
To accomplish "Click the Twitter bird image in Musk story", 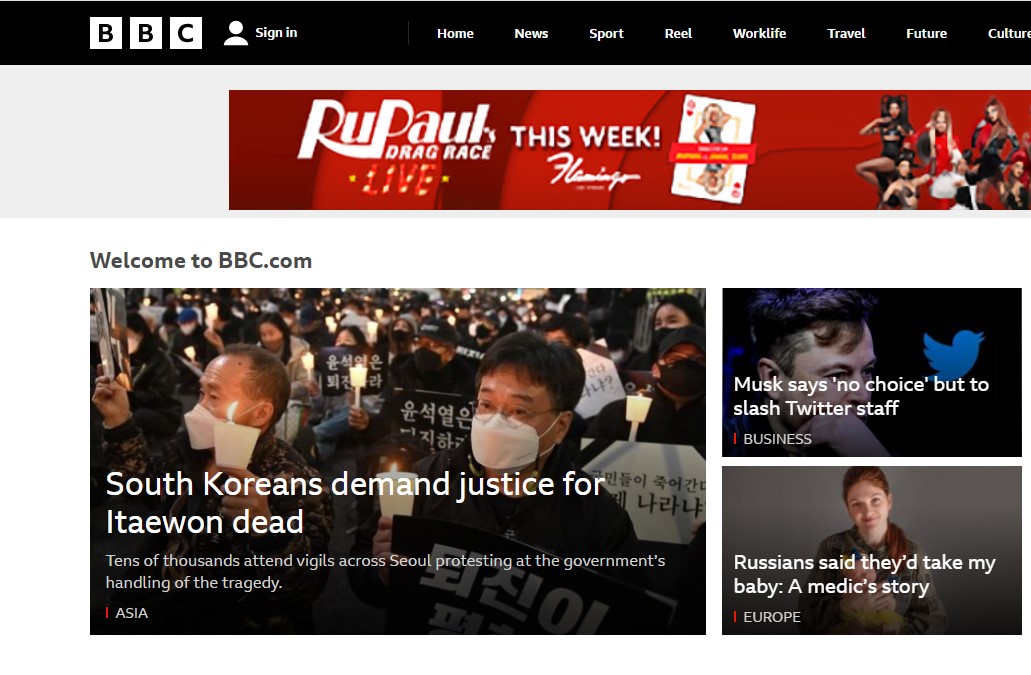I will pos(953,354).
